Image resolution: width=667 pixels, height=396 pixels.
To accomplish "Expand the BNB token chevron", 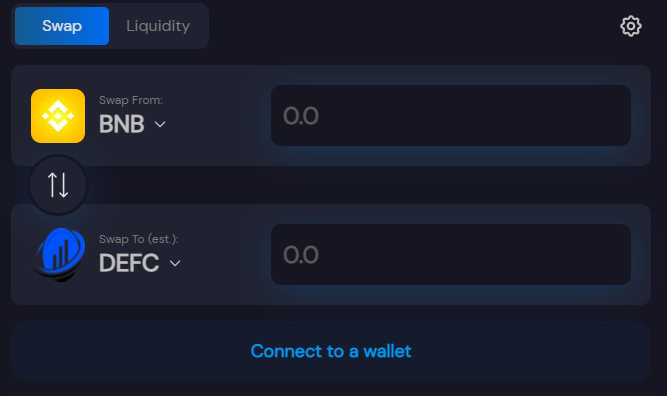I will pyautogui.click(x=160, y=124).
